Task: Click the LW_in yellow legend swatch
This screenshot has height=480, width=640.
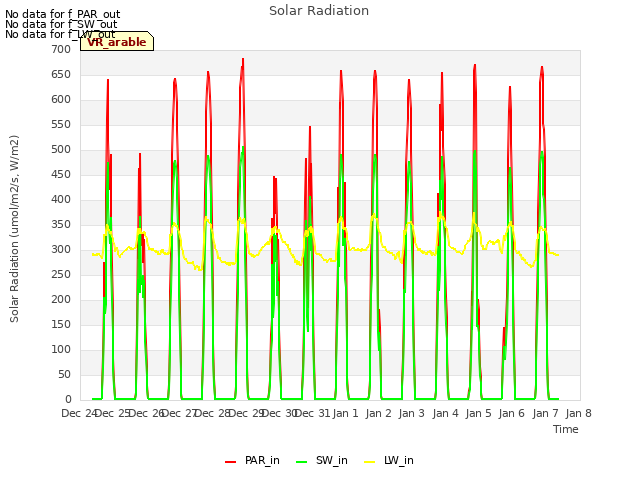Action: tap(369, 462)
